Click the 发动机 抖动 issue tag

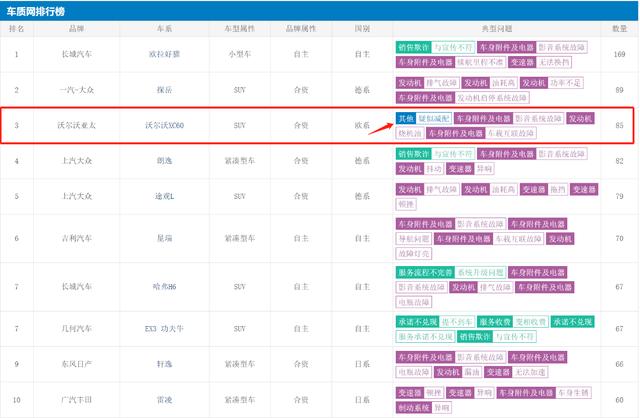click(x=420, y=169)
